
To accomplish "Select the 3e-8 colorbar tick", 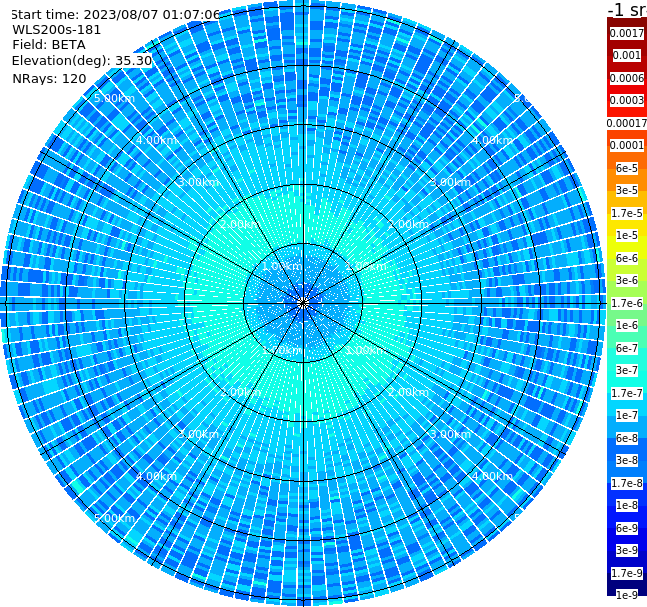I will tap(627, 460).
